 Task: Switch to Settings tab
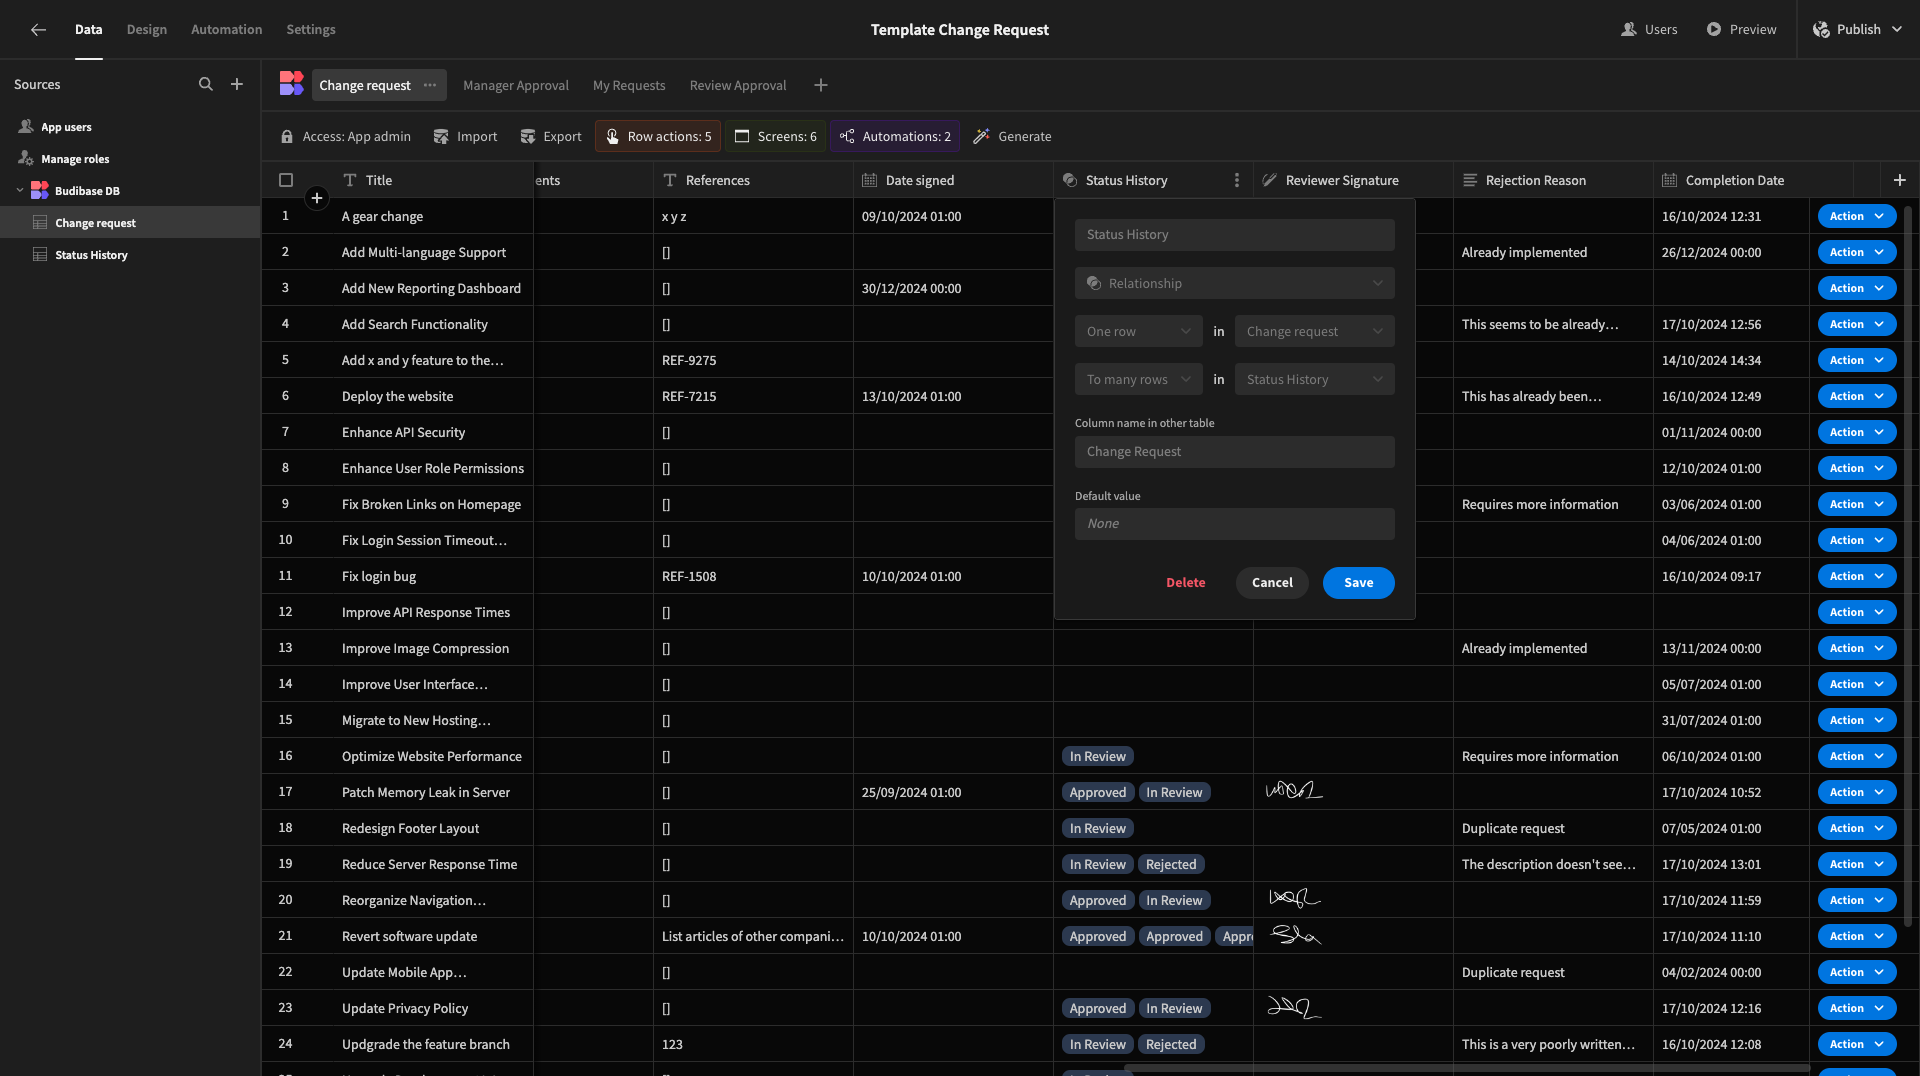tap(311, 29)
